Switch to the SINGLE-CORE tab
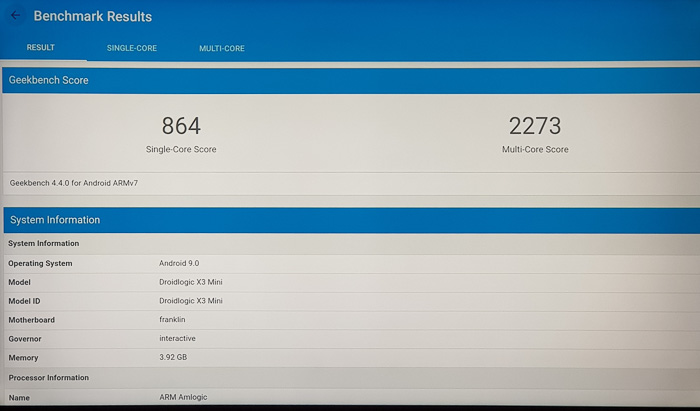This screenshot has width=700, height=411. pos(132,48)
